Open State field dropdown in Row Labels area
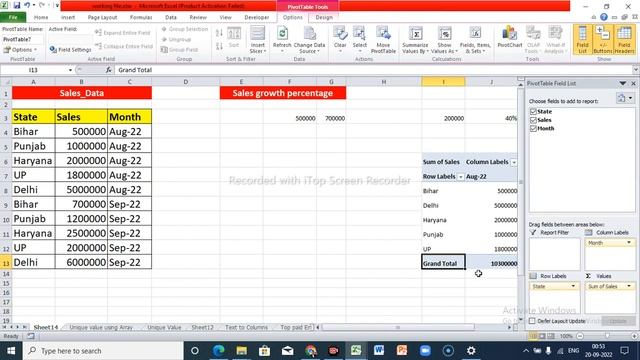 point(573,287)
